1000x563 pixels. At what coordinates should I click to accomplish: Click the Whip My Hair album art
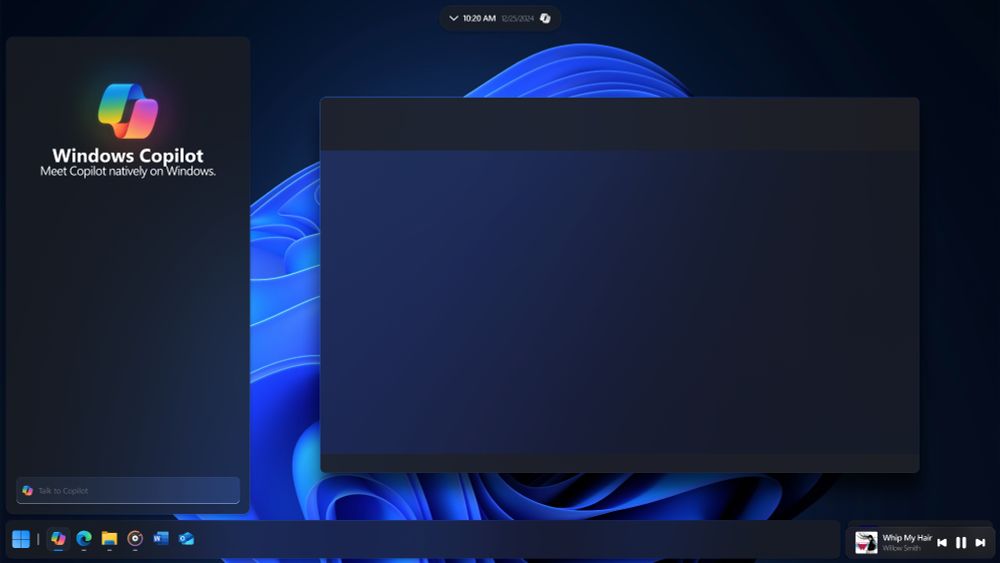866,543
